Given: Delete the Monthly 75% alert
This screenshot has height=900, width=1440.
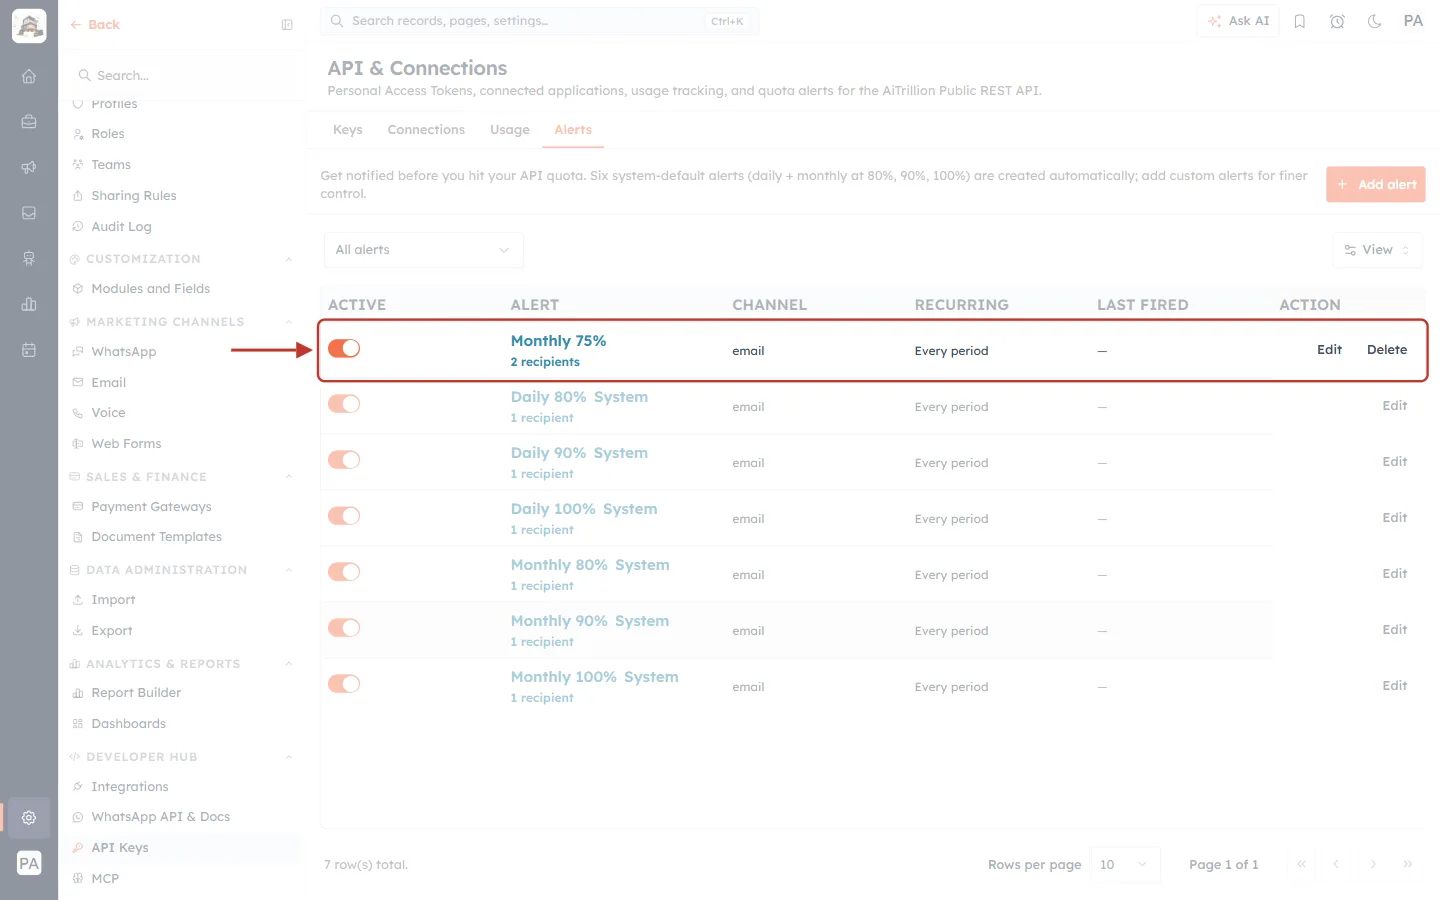Looking at the screenshot, I should (x=1387, y=350).
